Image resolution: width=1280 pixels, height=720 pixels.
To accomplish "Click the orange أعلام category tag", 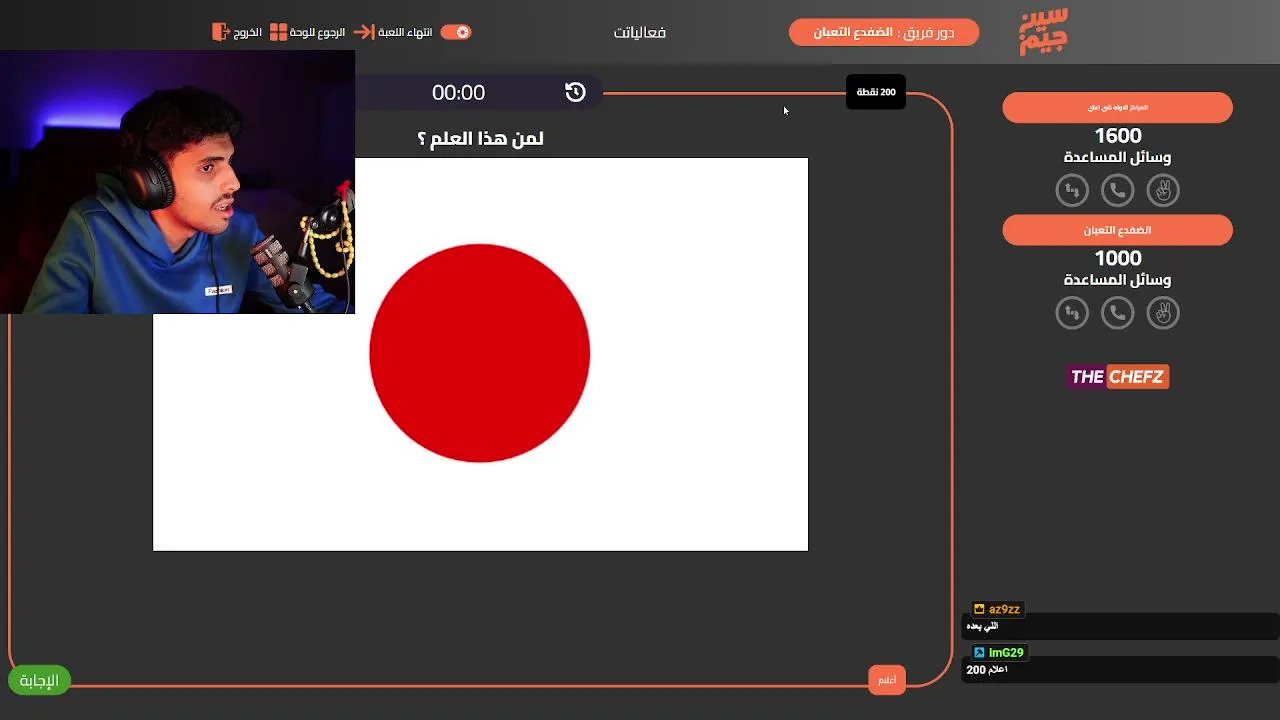I will [x=887, y=680].
